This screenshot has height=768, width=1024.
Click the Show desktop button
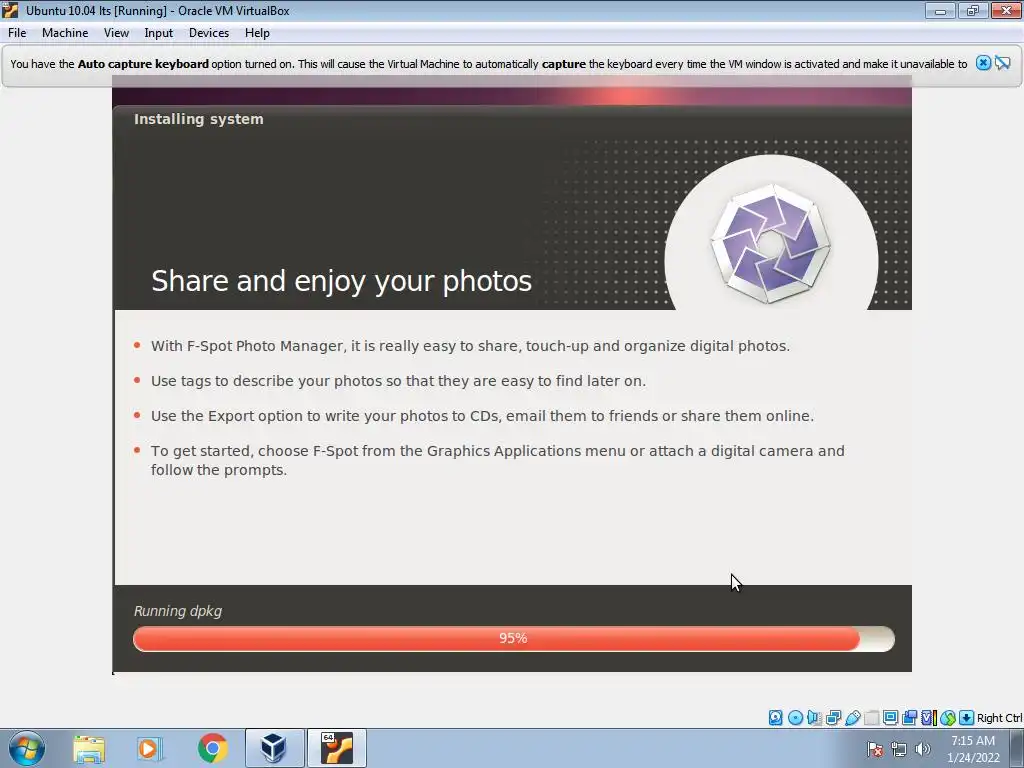(1017, 748)
